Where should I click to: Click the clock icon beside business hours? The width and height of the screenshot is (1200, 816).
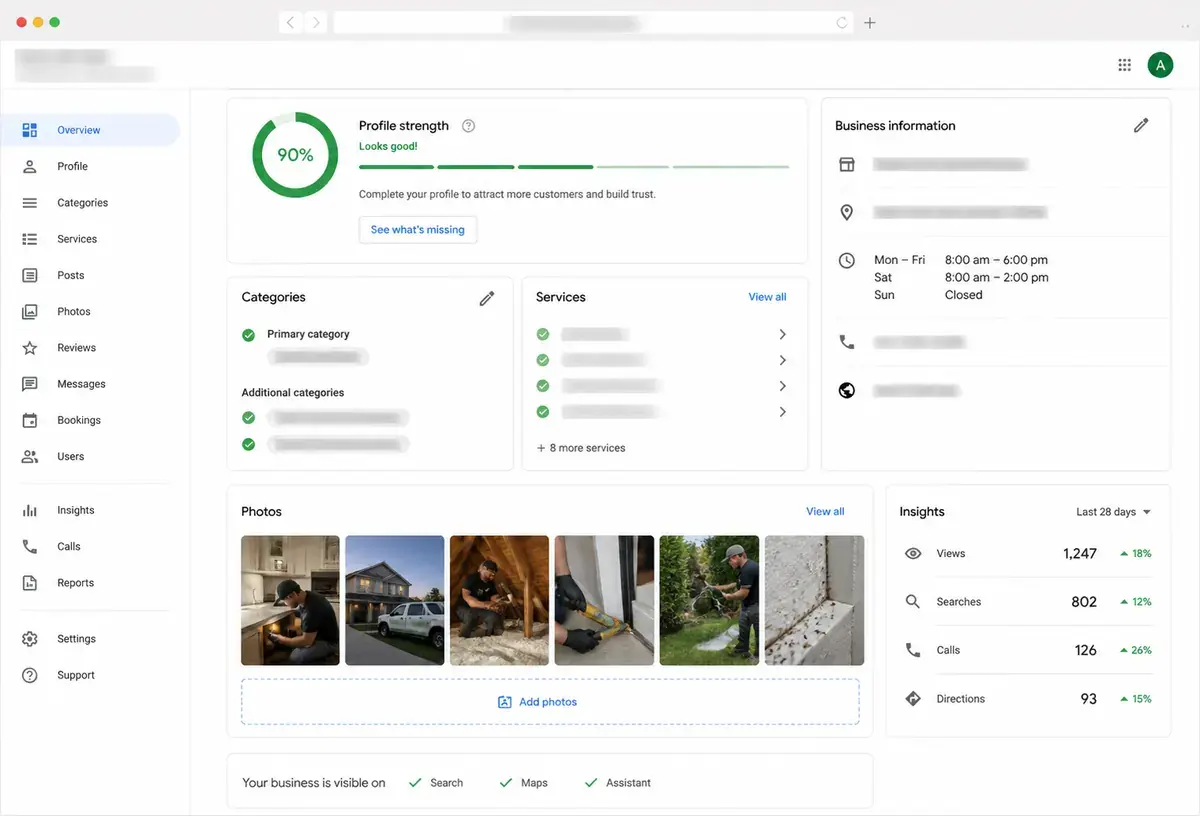847,260
